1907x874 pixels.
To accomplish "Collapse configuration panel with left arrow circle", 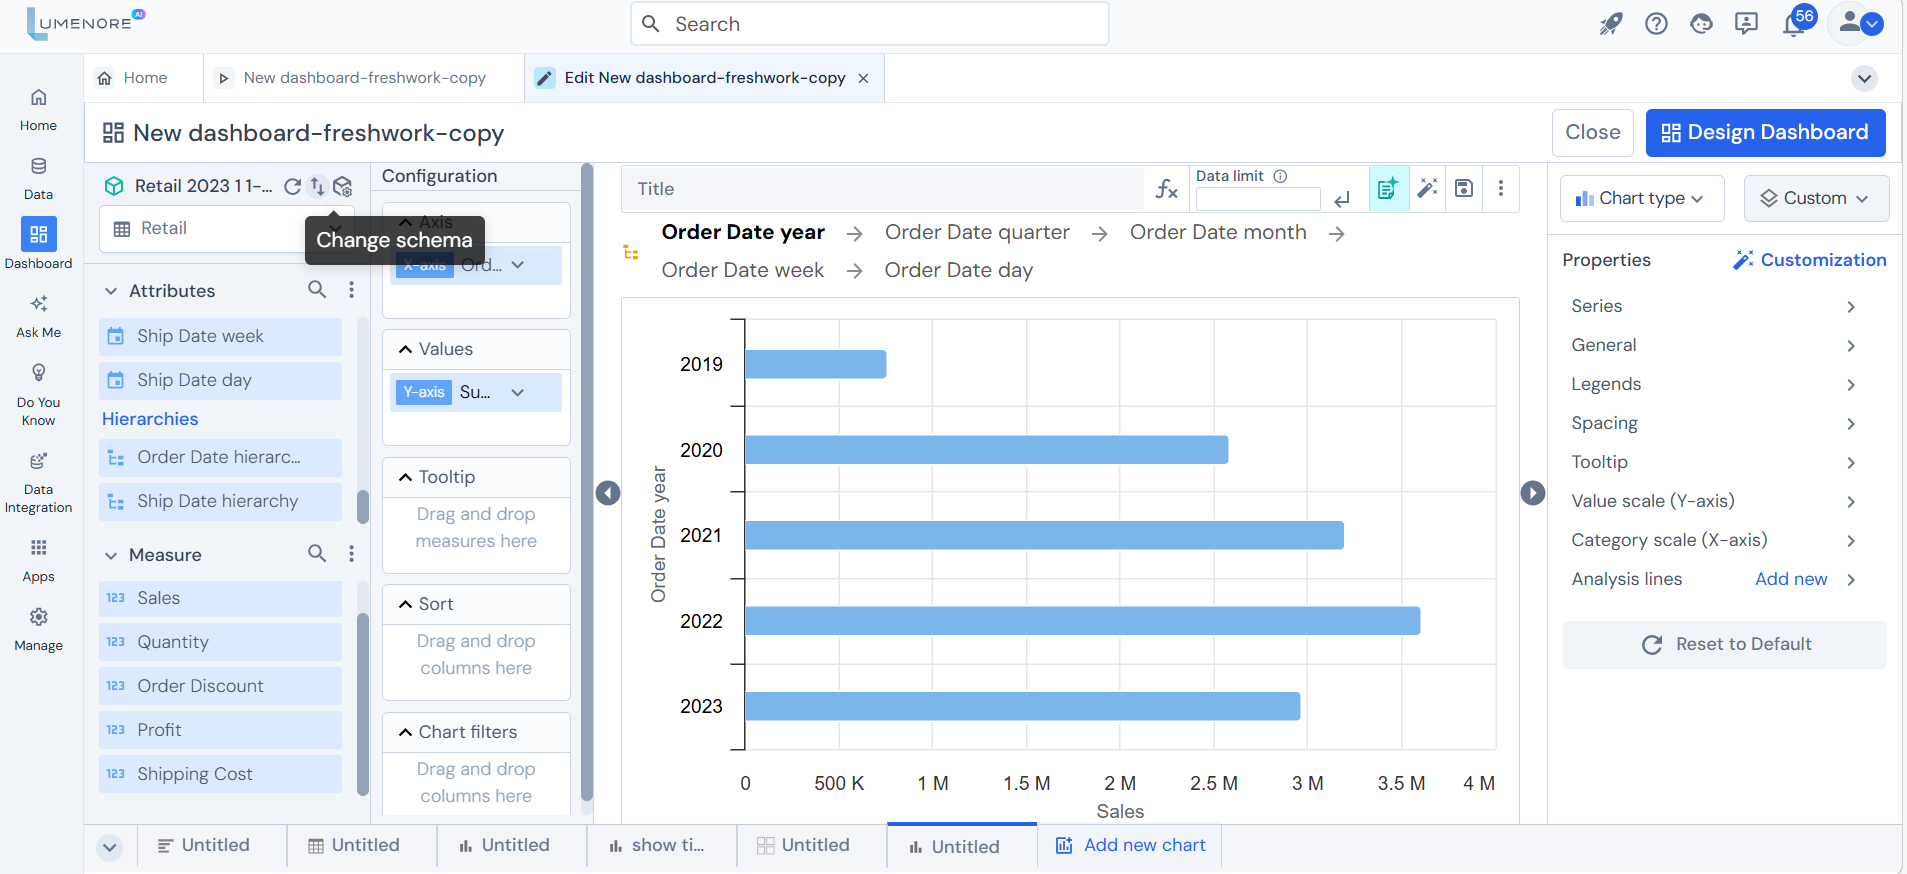I will tap(608, 493).
